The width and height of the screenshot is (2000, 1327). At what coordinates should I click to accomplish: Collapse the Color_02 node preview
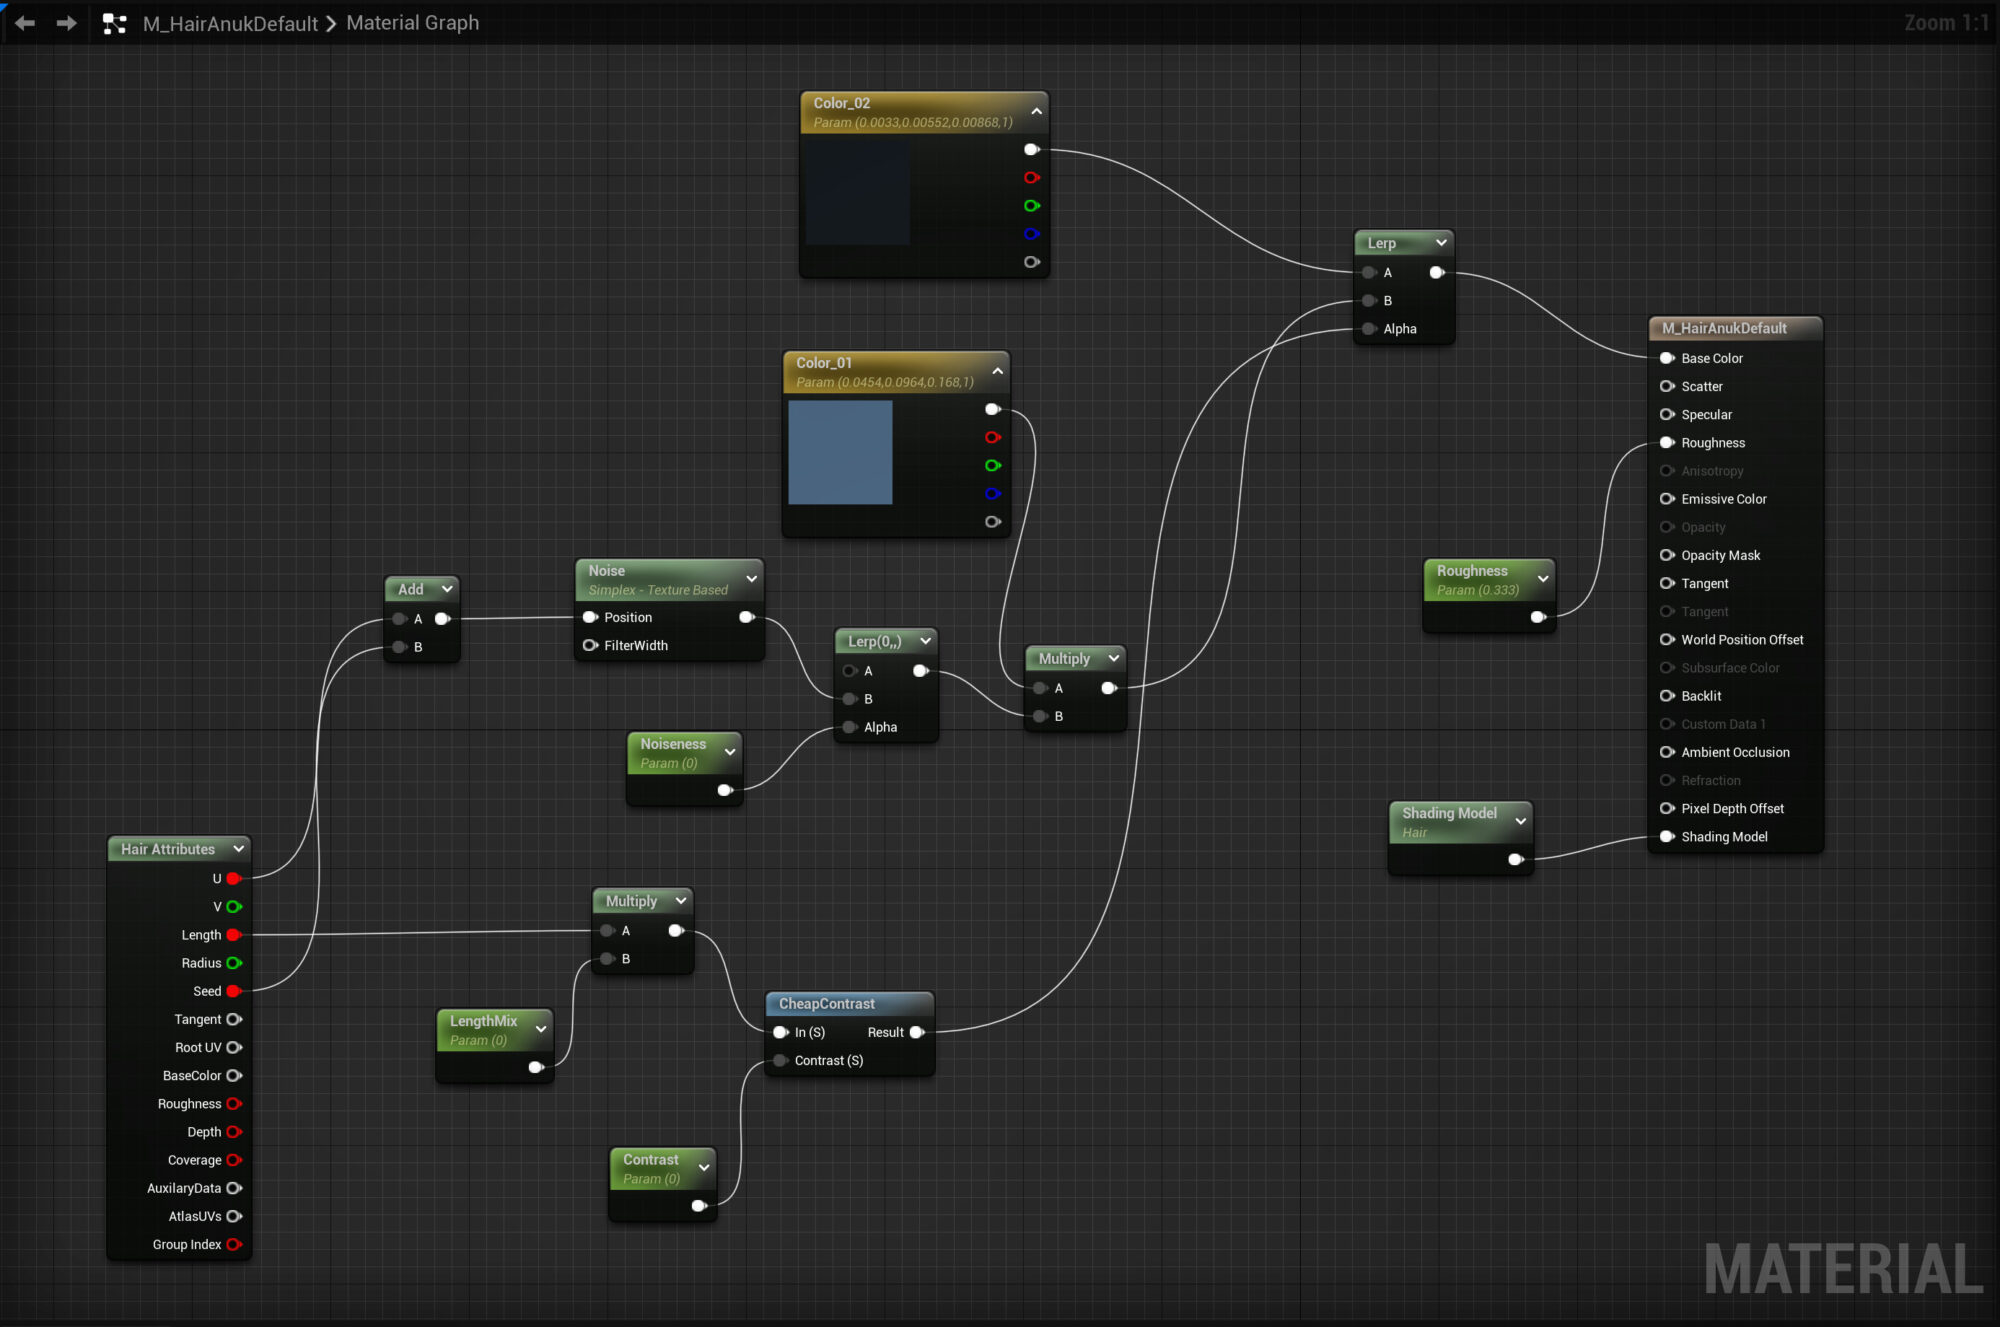tap(1036, 112)
